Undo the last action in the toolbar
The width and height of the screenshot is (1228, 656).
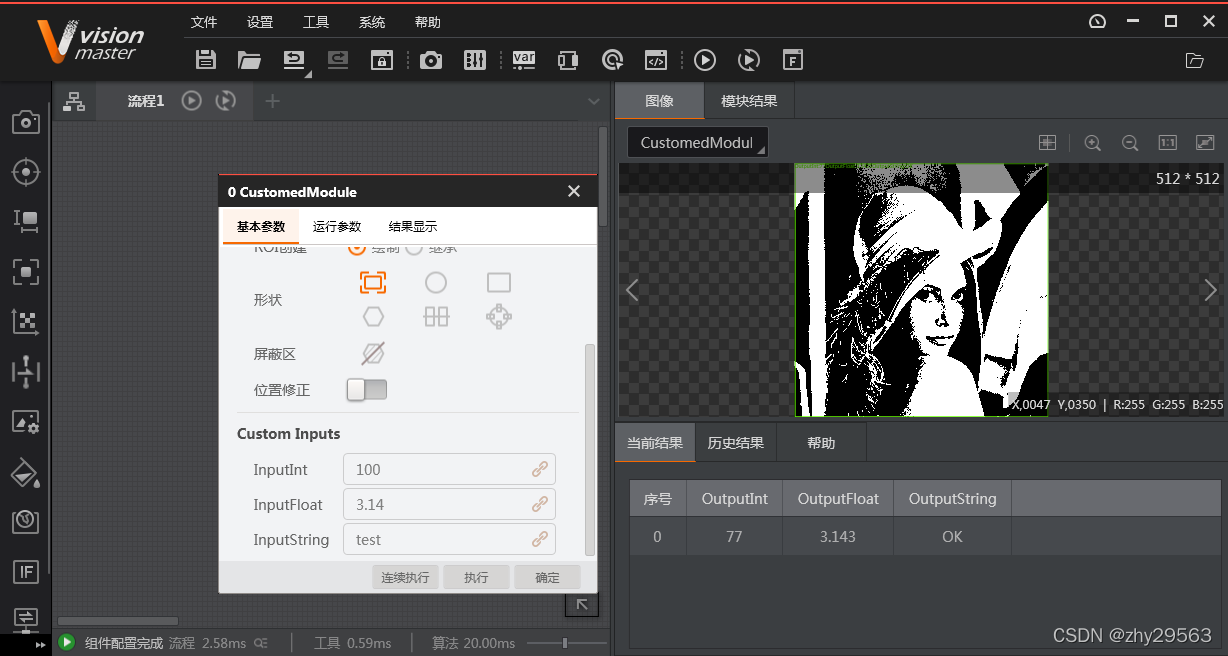coord(294,60)
